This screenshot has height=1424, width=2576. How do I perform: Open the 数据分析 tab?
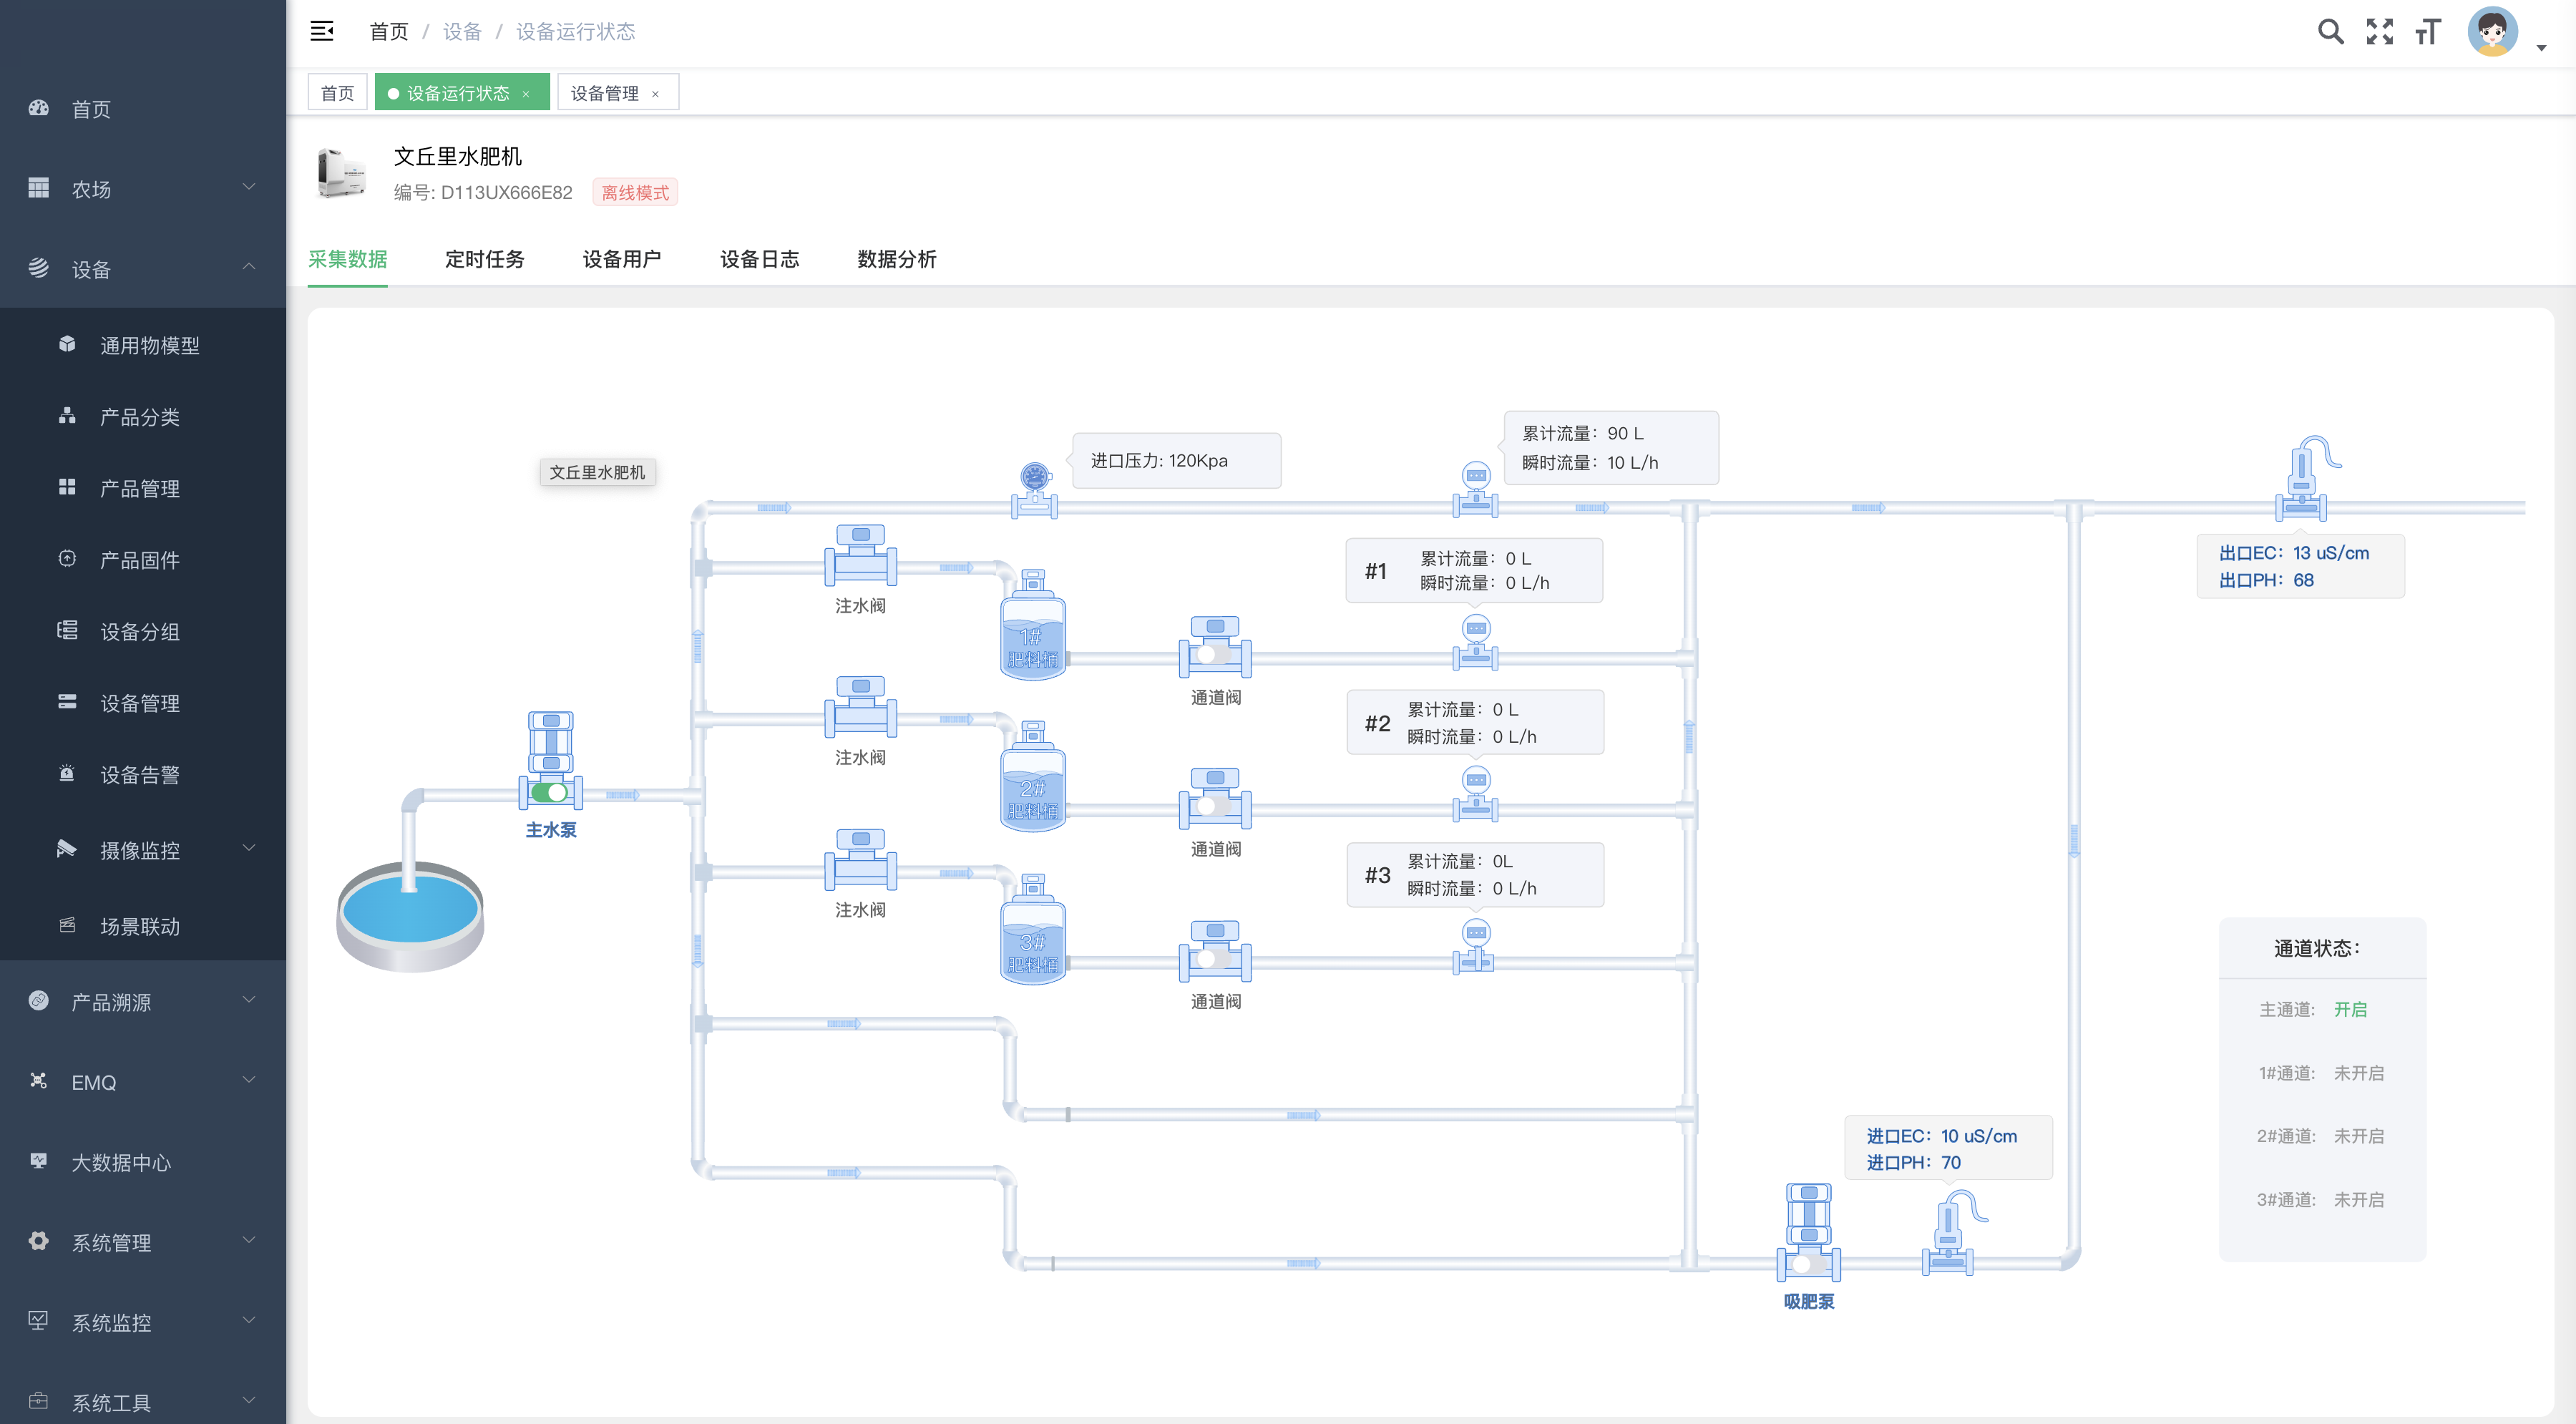tap(896, 259)
